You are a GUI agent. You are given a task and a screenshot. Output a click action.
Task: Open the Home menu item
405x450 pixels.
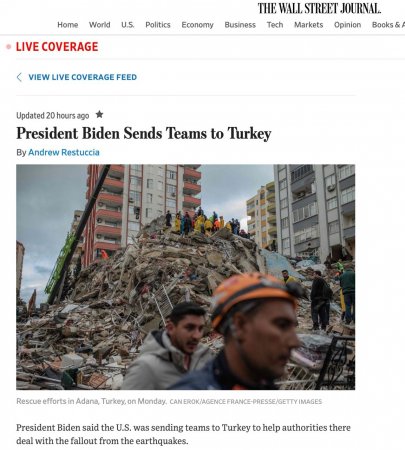tap(68, 25)
